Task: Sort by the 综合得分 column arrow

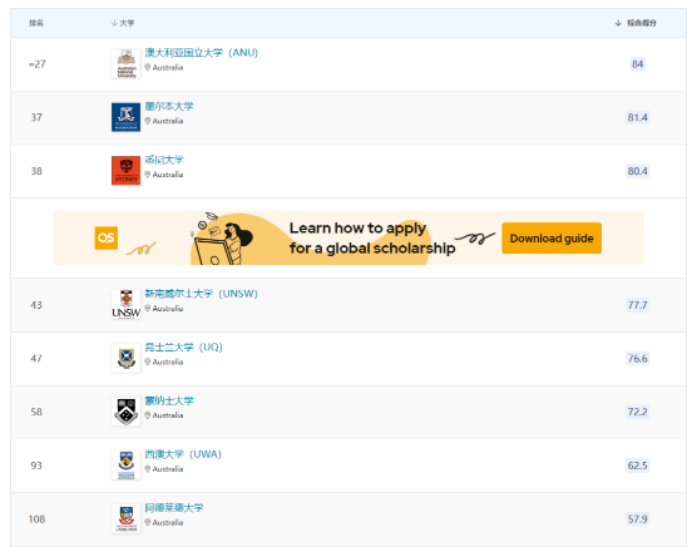Action: [x=618, y=23]
